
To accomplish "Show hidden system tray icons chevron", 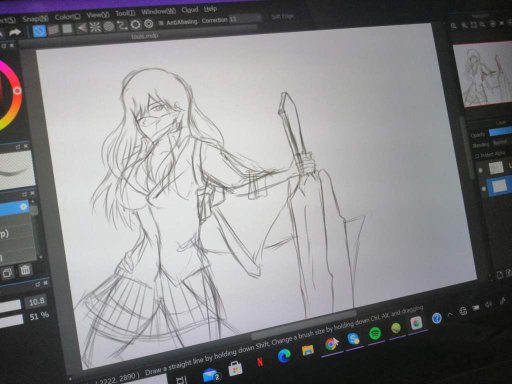I will (x=449, y=314).
